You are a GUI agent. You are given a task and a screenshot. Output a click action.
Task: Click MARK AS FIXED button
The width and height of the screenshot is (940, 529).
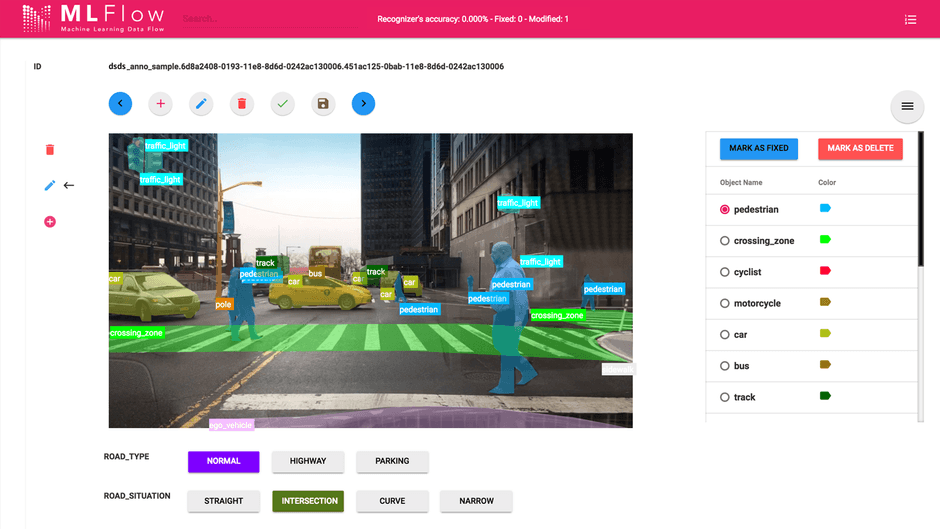[758, 148]
